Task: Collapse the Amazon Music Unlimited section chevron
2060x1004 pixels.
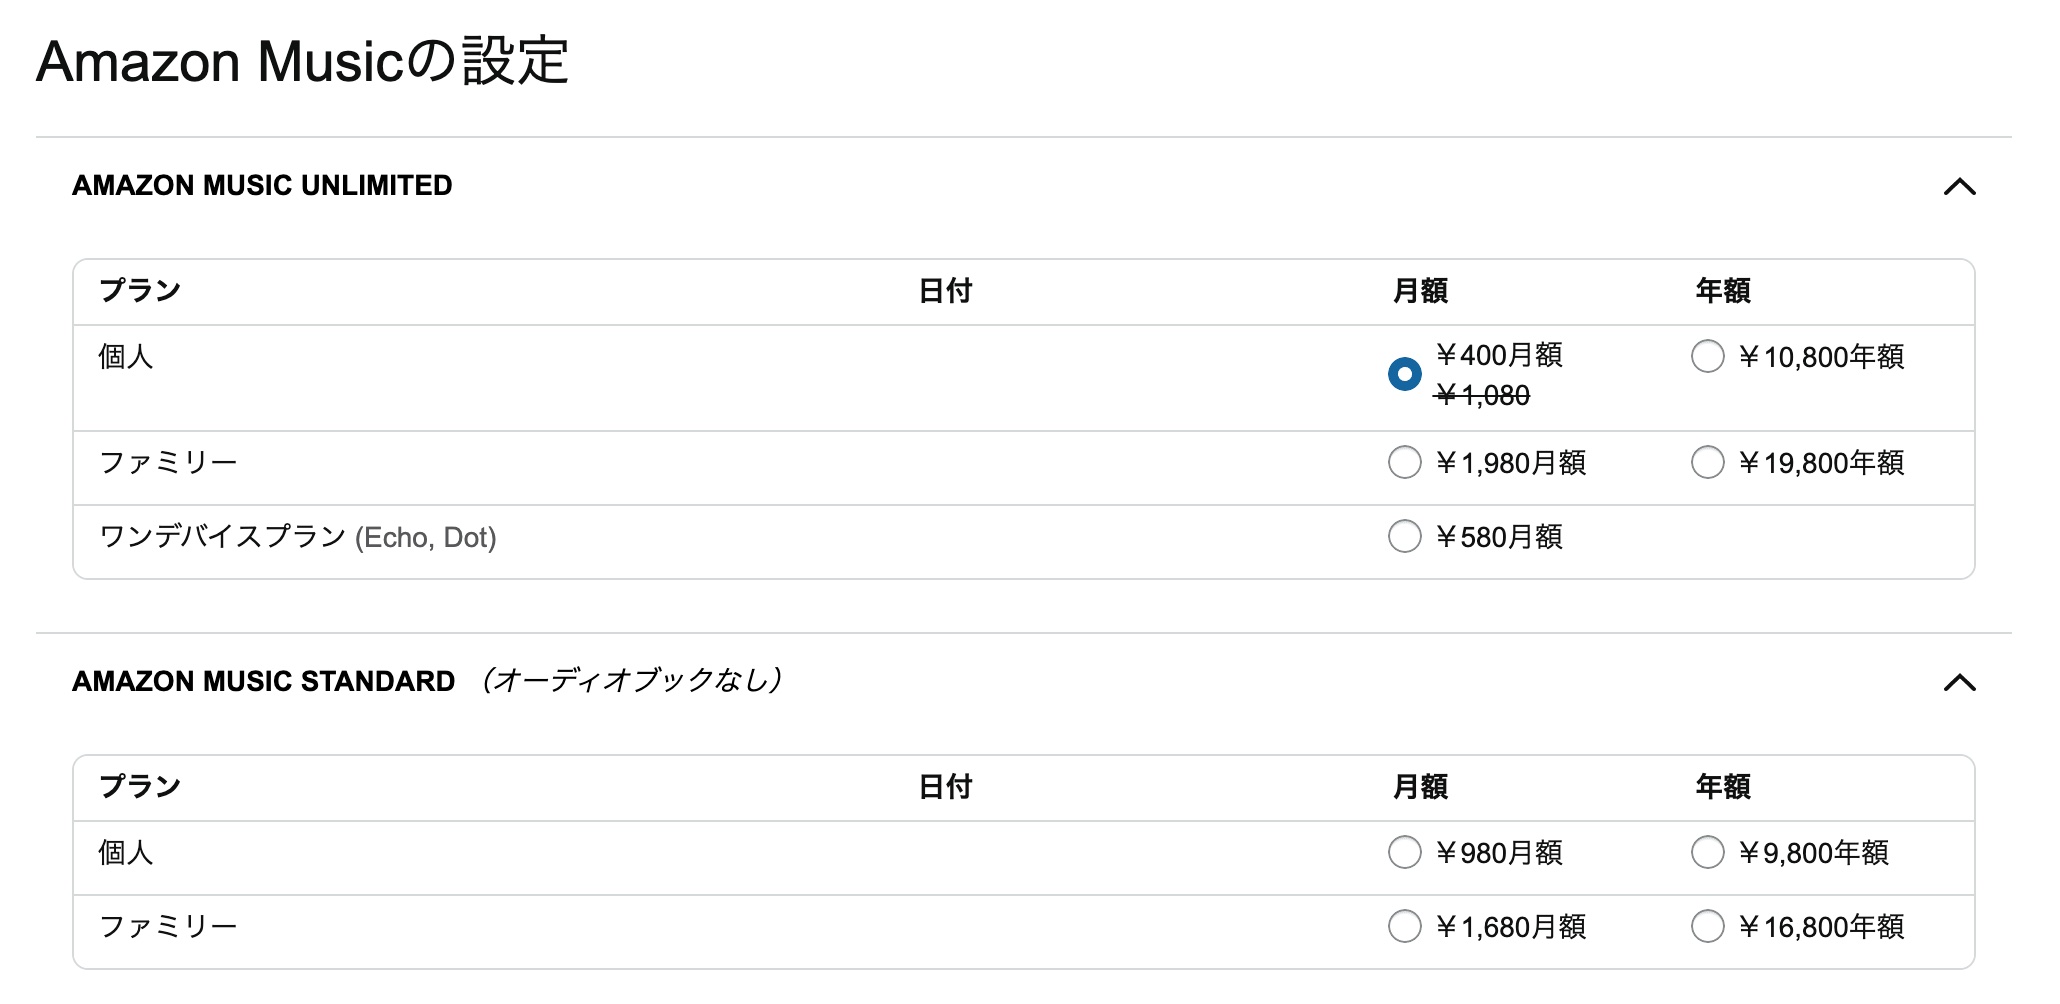Action: tap(1959, 187)
